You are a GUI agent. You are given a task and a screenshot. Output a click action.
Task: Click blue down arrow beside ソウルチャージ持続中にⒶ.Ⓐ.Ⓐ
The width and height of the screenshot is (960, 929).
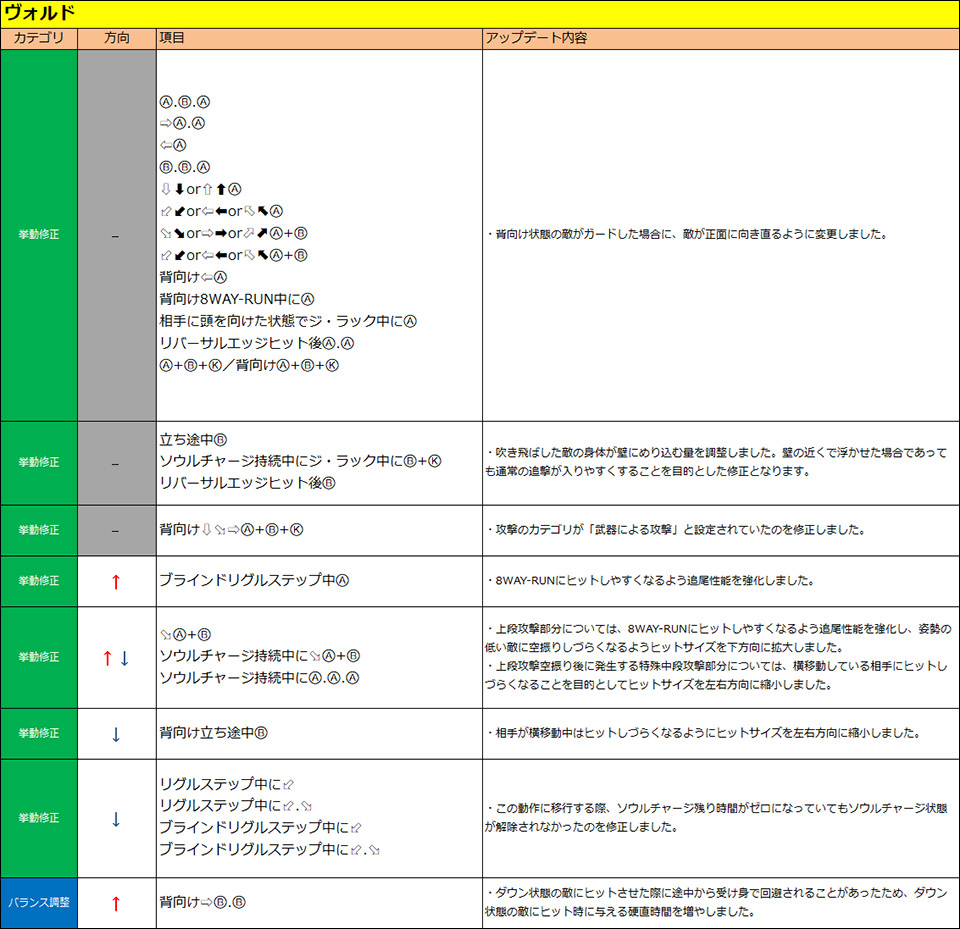tap(125, 658)
